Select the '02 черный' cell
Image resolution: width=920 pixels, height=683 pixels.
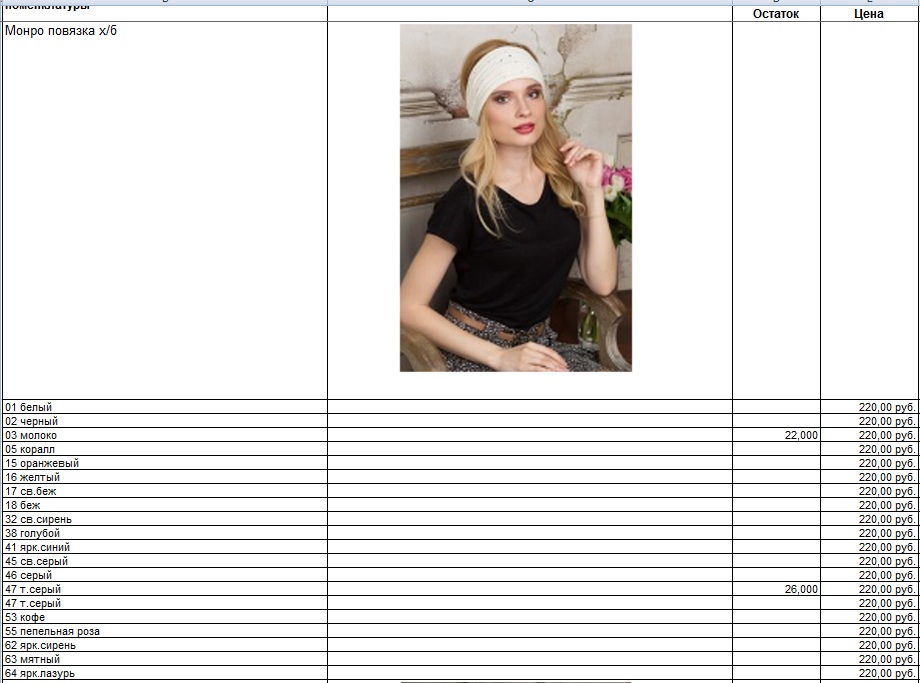click(165, 421)
